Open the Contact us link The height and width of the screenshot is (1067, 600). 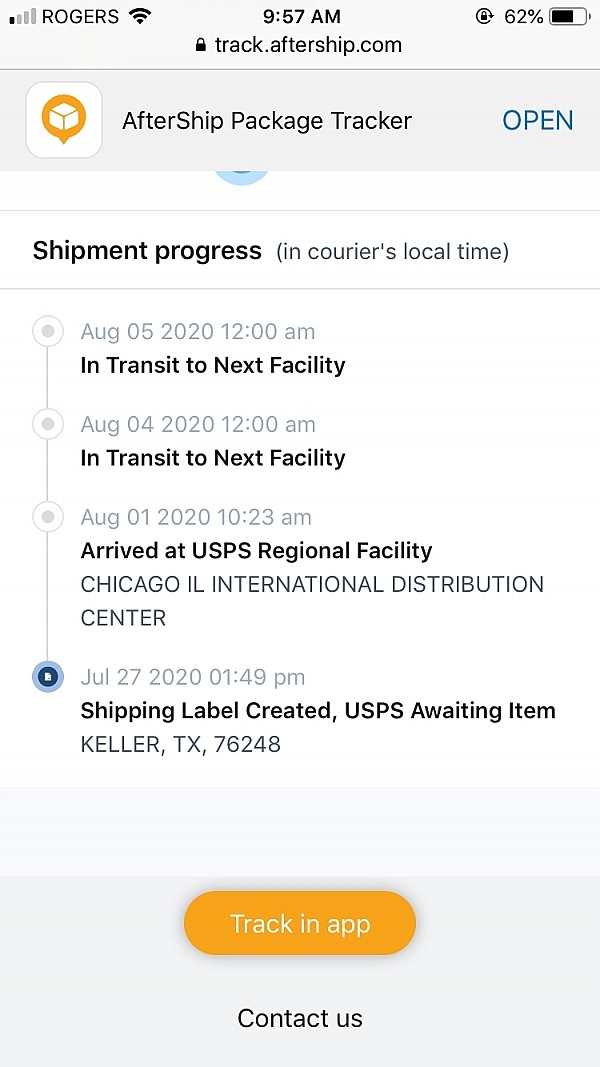(x=300, y=1018)
